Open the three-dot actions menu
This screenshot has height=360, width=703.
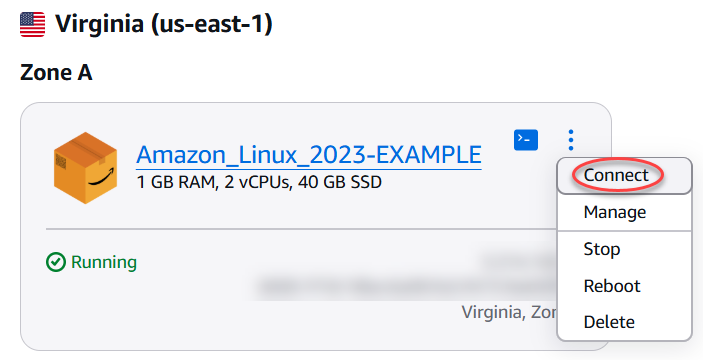pos(570,140)
